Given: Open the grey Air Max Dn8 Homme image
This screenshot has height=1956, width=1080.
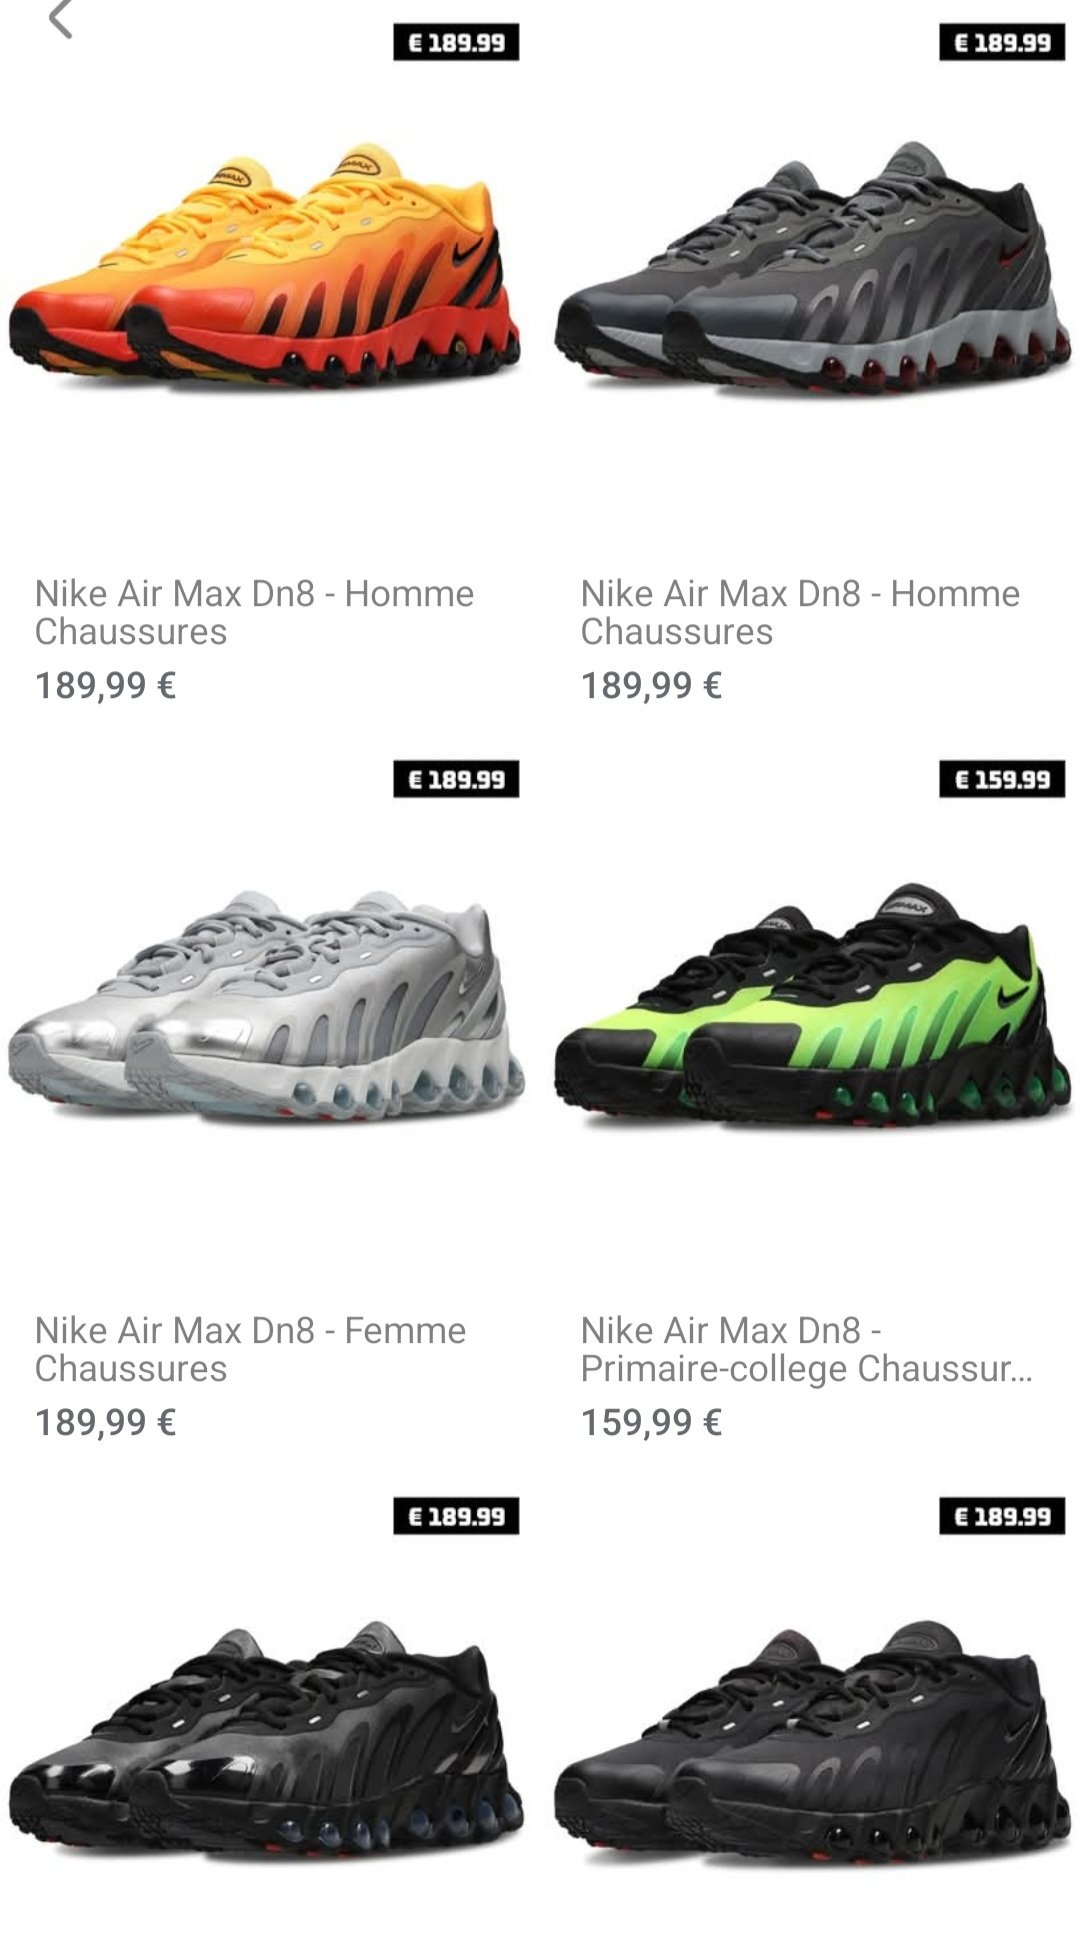Looking at the screenshot, I should tap(812, 268).
